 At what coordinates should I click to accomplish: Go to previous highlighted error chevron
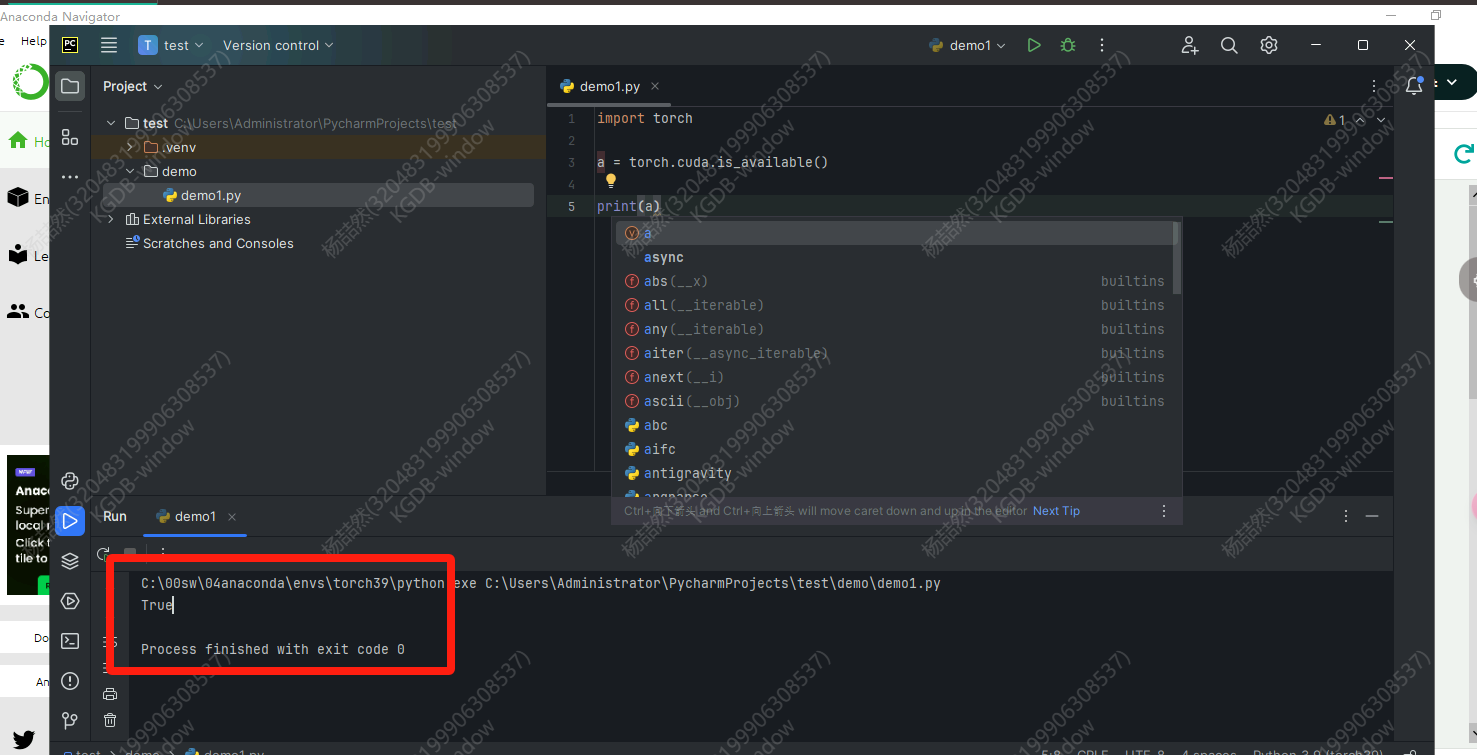coord(1360,120)
